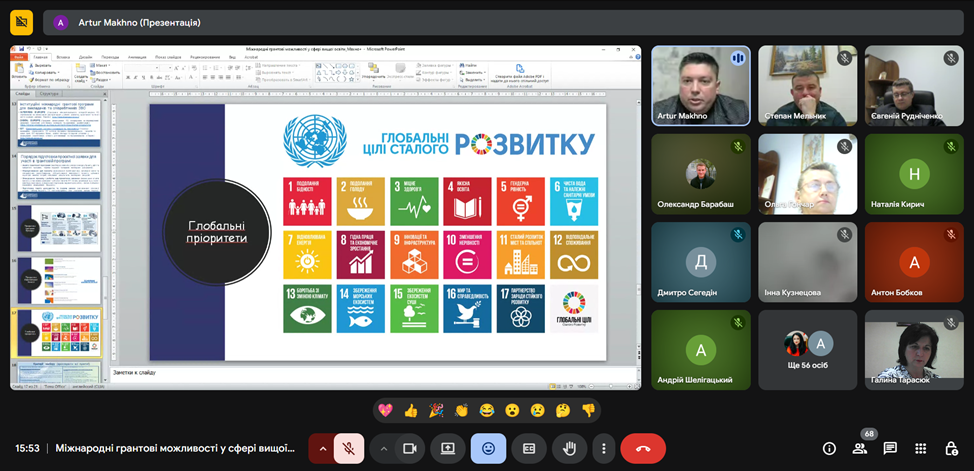Send the sparkling heart reaction
This screenshot has height=471, width=974.
(385, 410)
